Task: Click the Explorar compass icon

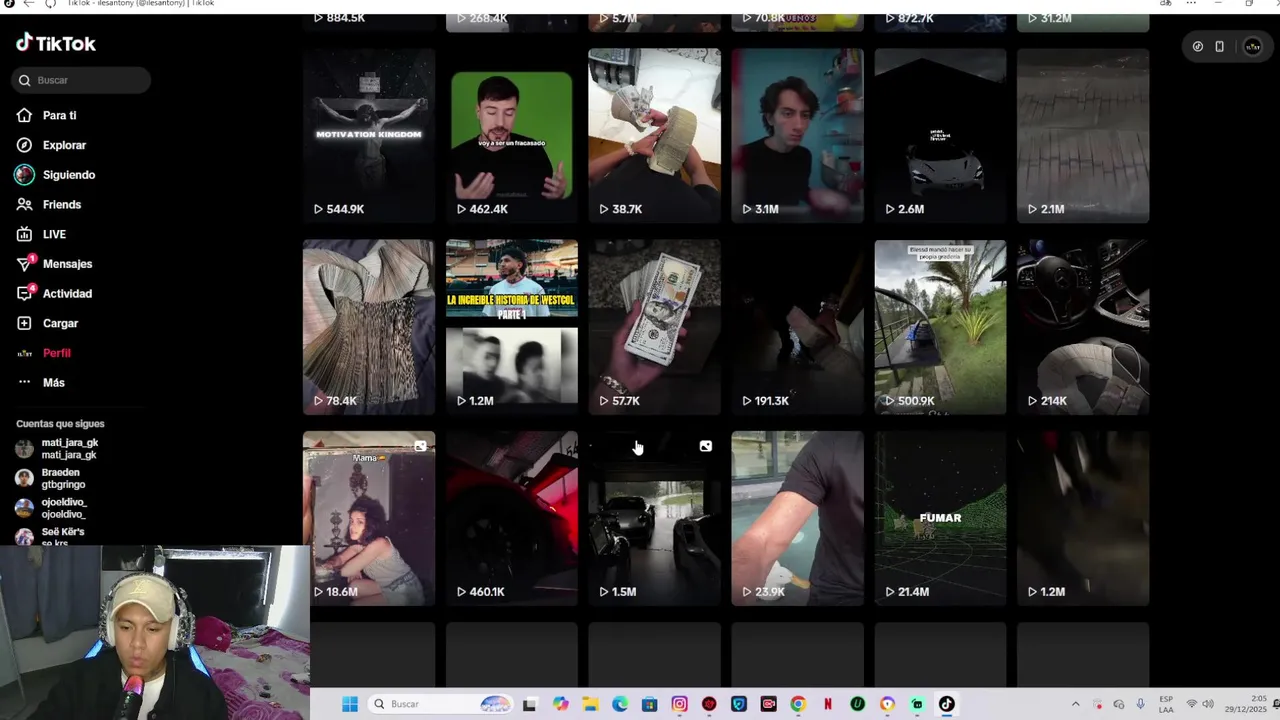Action: pos(24,145)
